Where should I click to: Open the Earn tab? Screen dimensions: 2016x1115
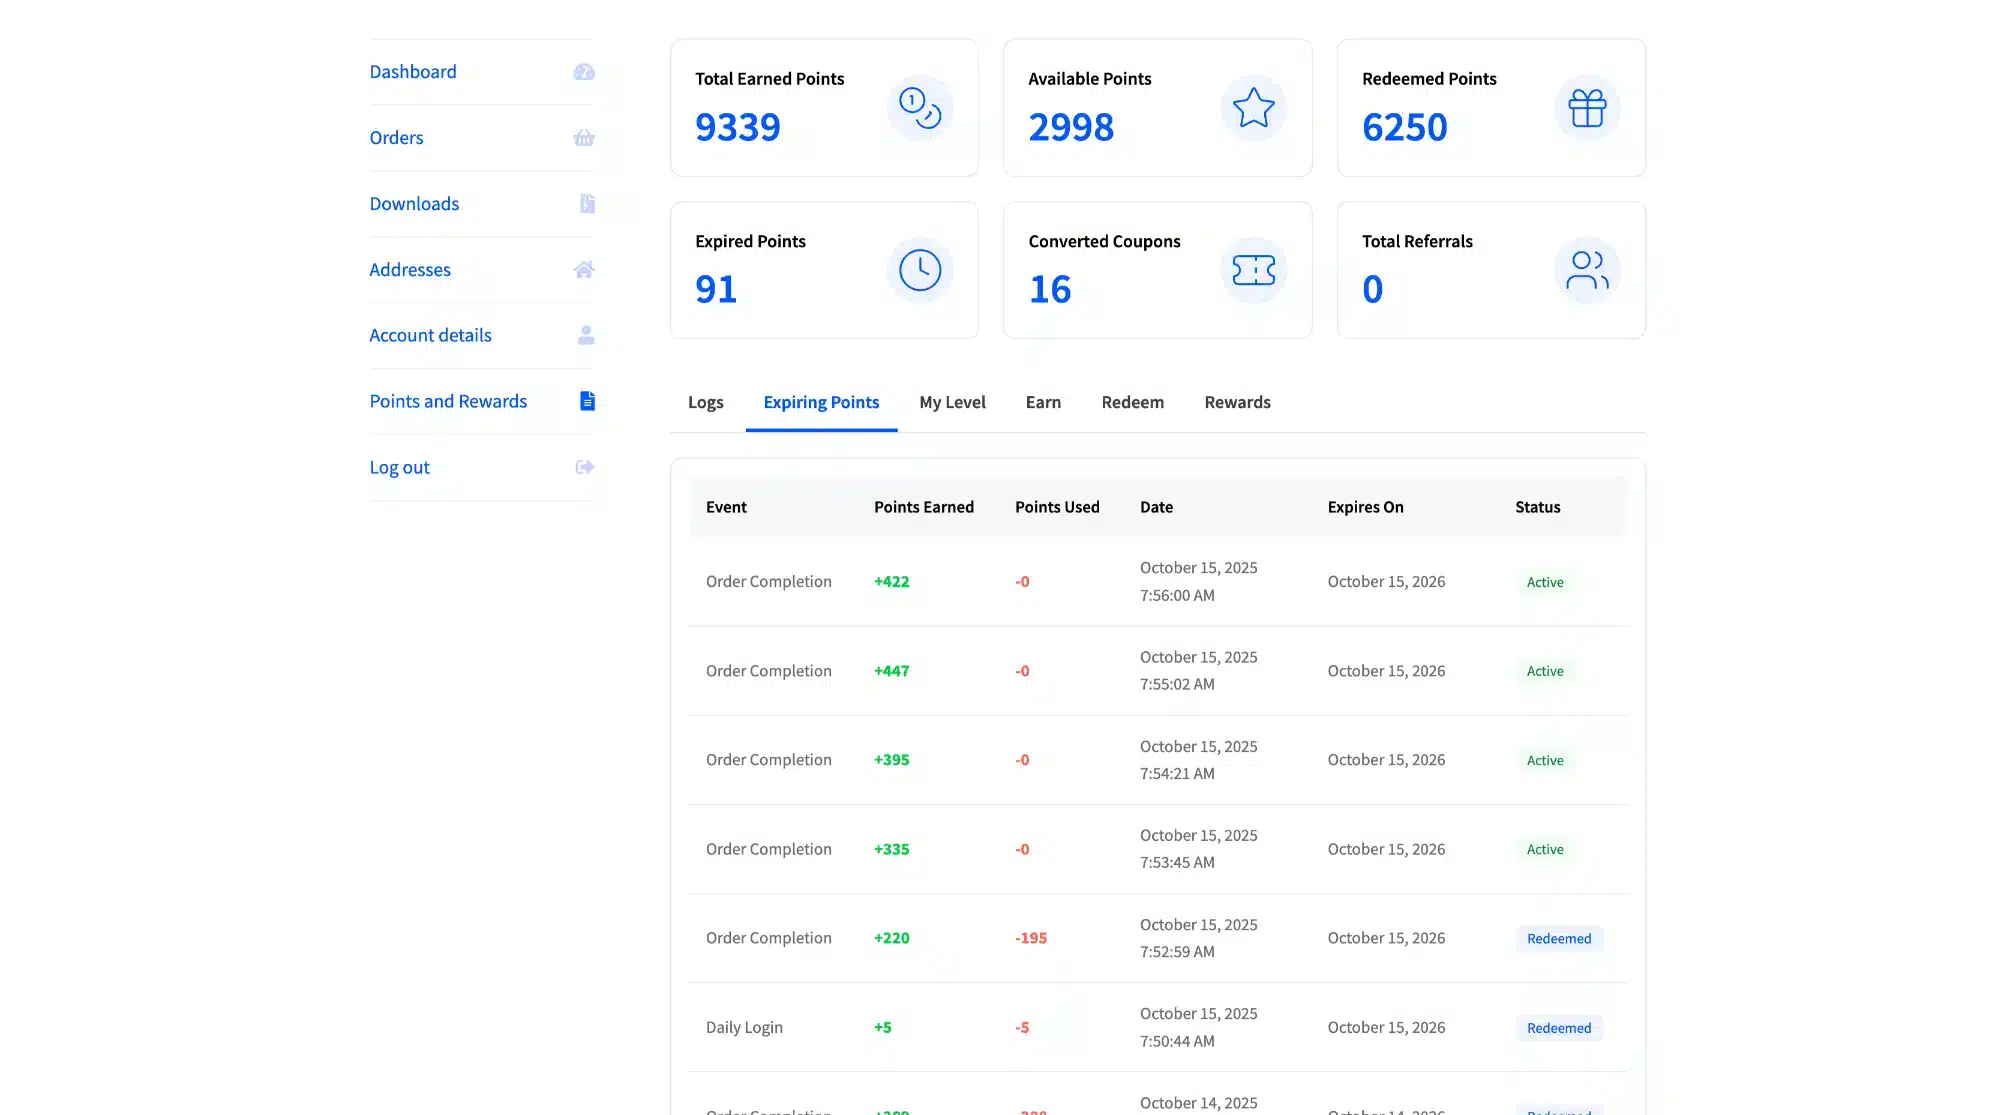[1043, 402]
